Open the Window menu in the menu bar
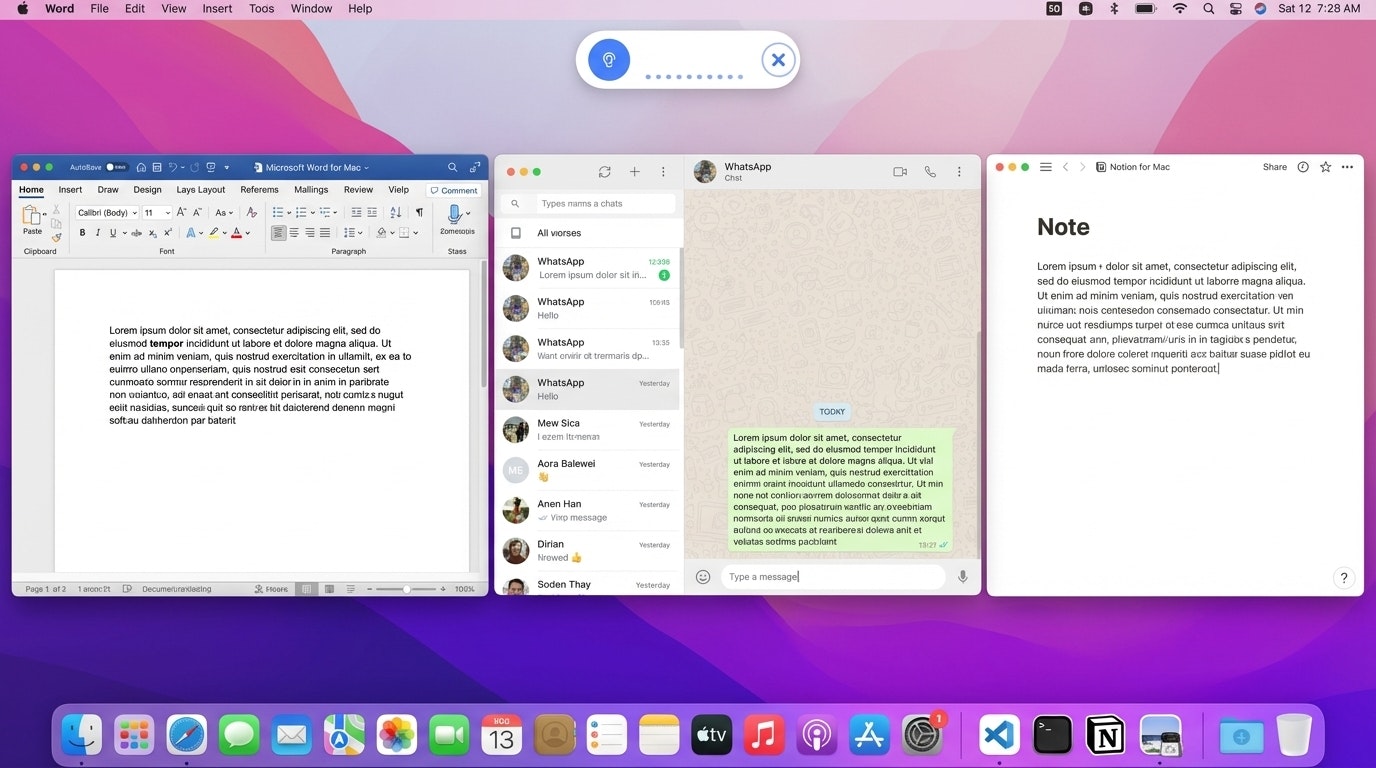 tap(310, 8)
